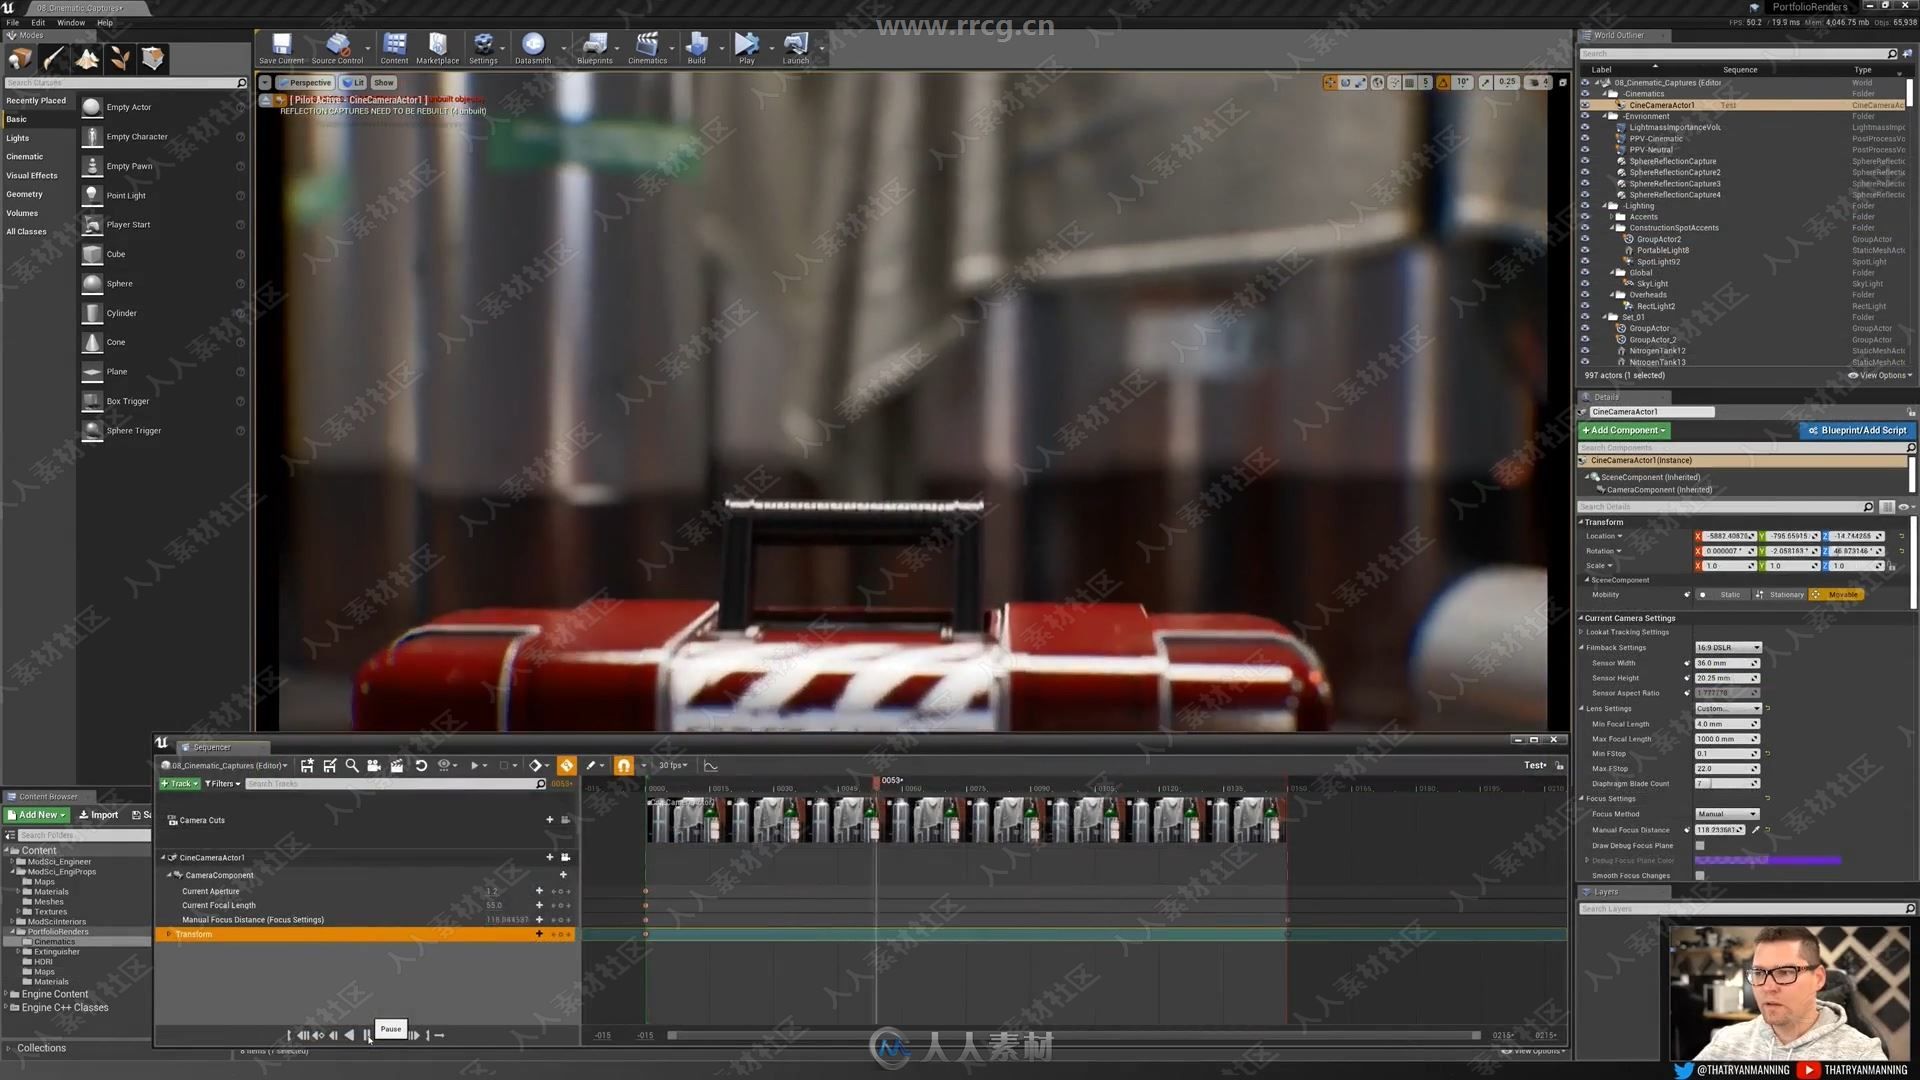Open the Content browser toolbar icon
Viewport: 1920px width, 1080px height.
click(x=394, y=48)
